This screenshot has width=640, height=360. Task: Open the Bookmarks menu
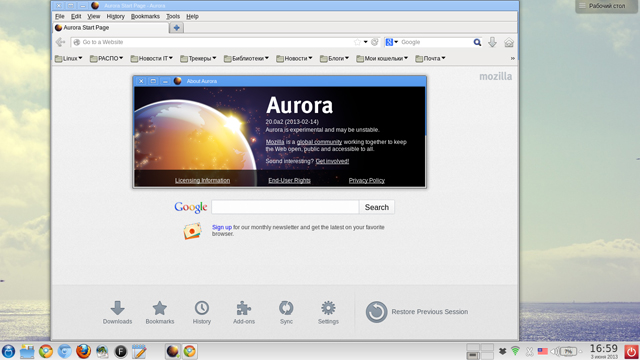tap(145, 16)
